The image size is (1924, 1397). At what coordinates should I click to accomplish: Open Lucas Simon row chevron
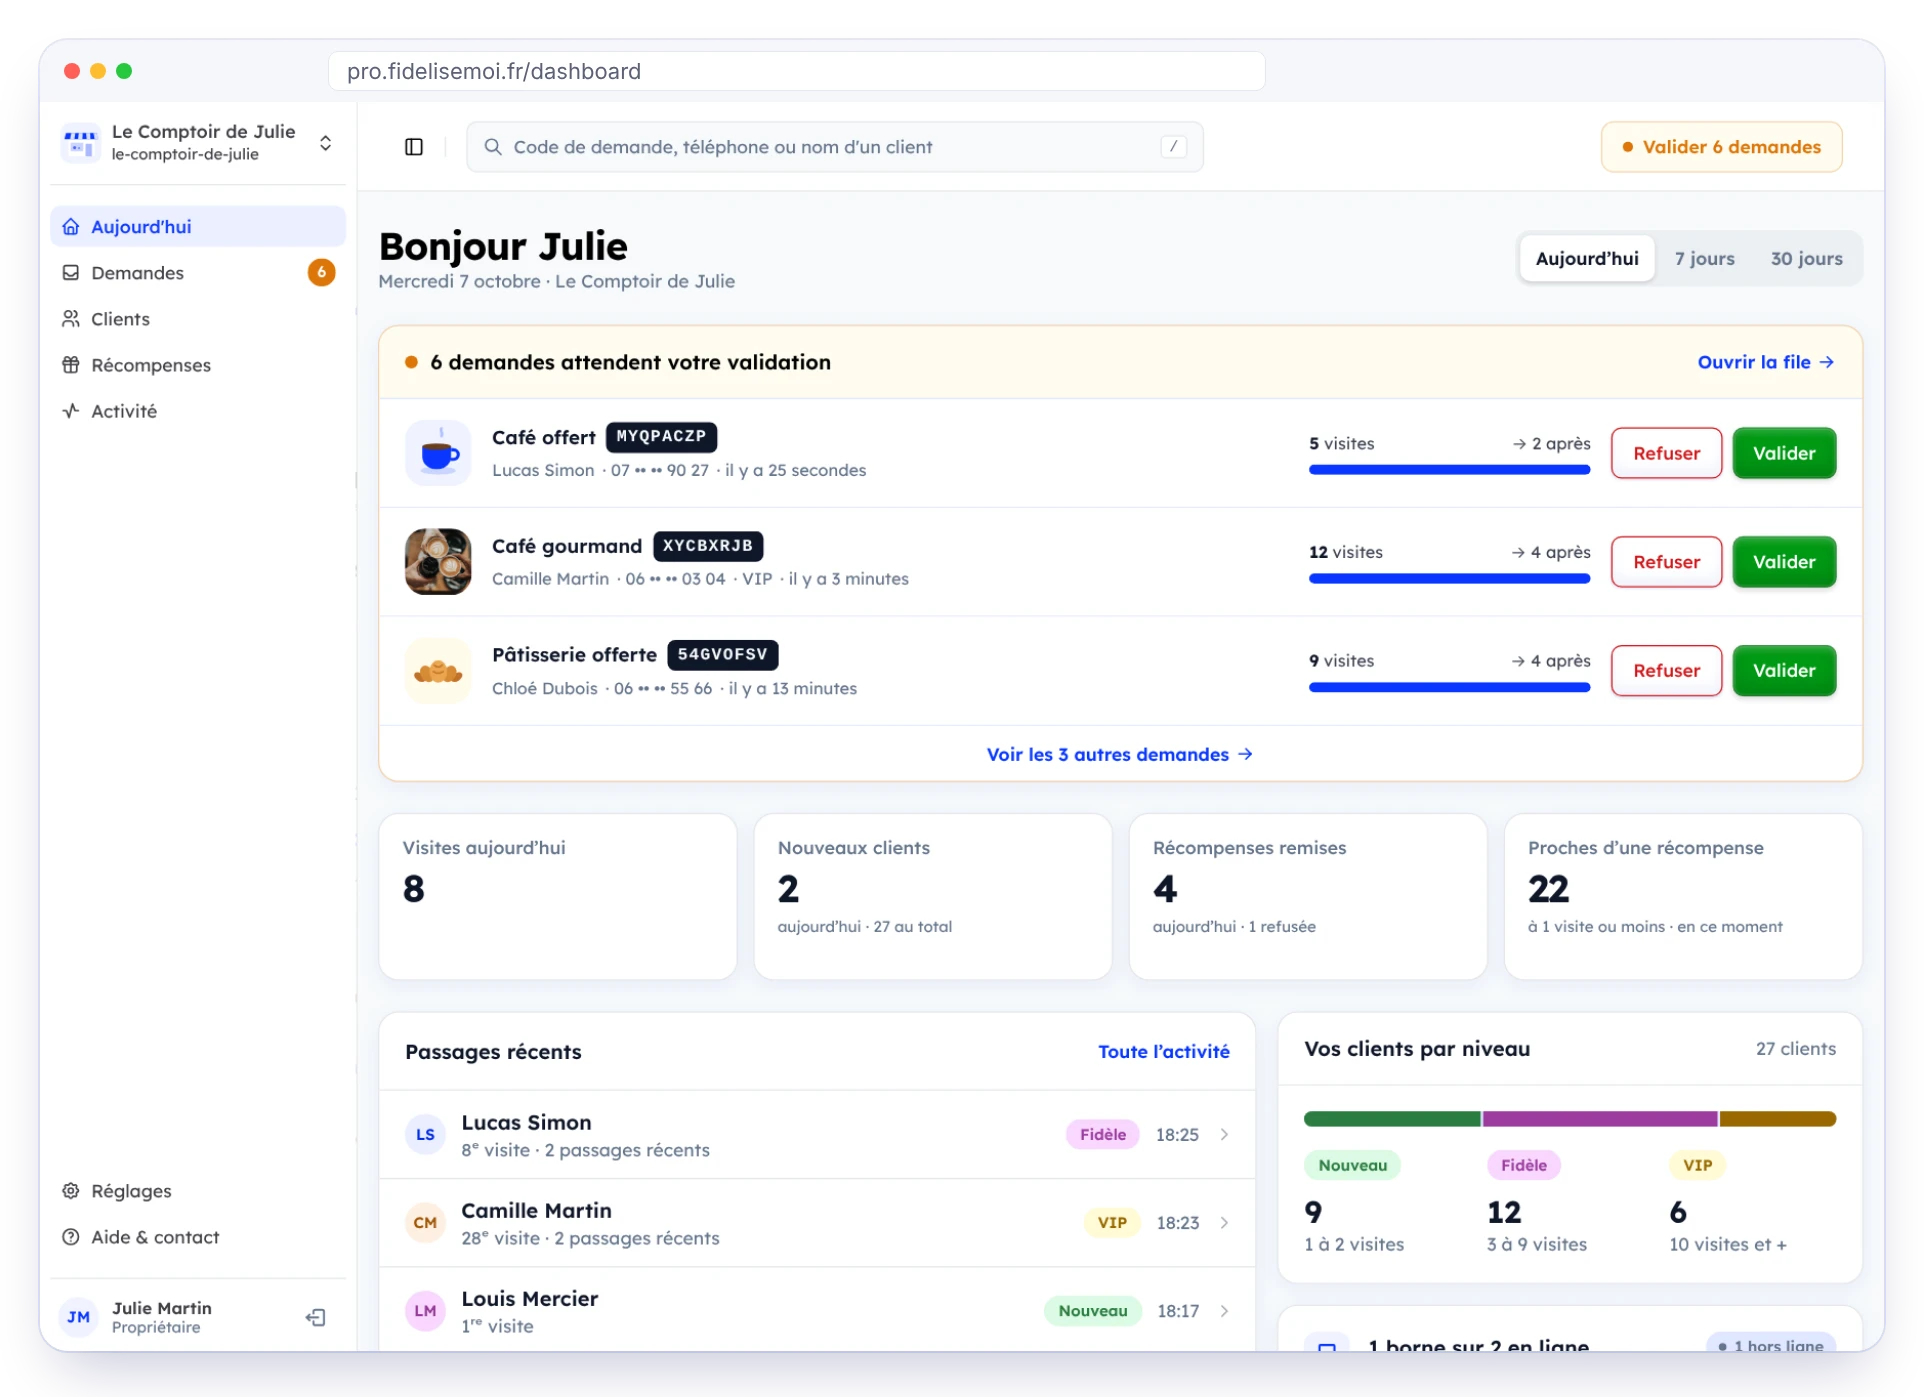click(1224, 1135)
